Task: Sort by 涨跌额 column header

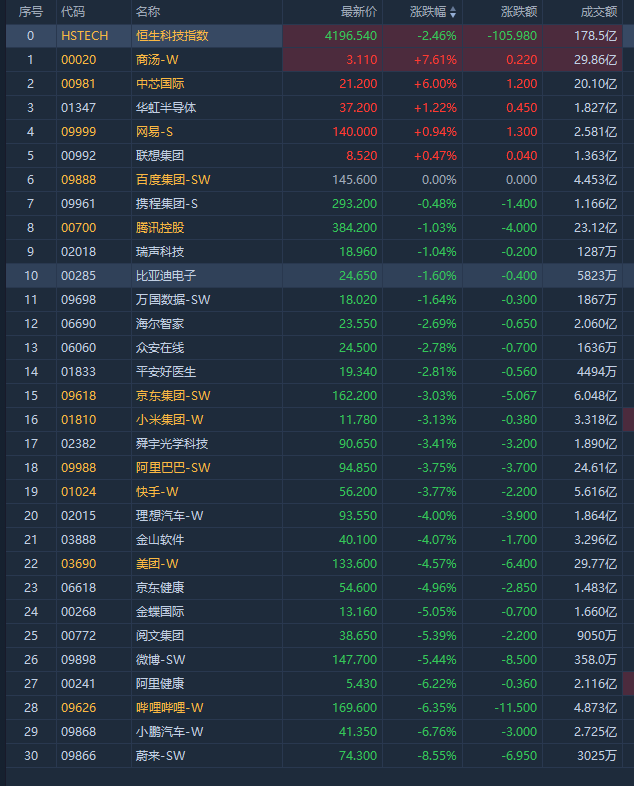Action: 519,12
